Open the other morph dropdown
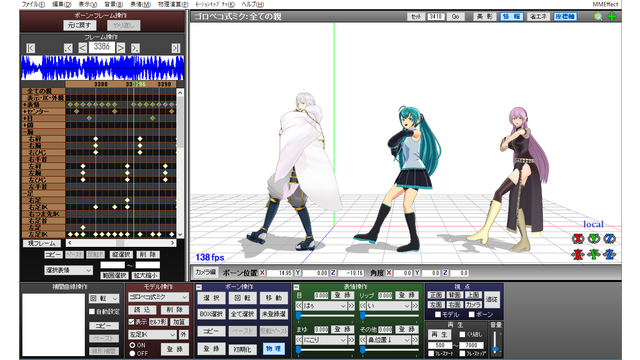This screenshot has width=640, height=360. [389, 340]
